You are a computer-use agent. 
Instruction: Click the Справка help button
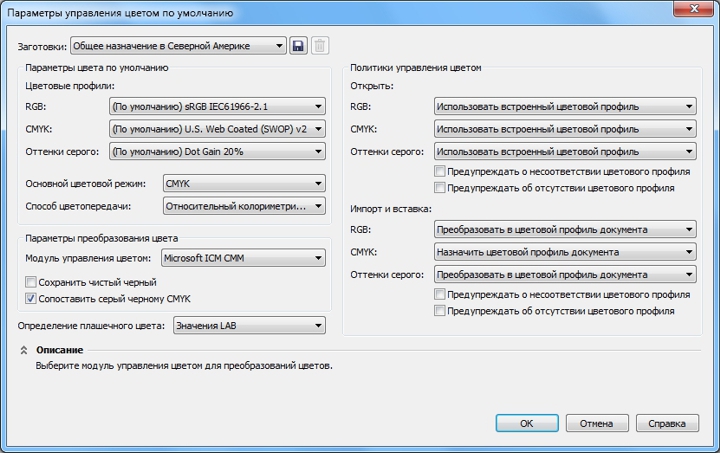pyautogui.click(x=667, y=423)
